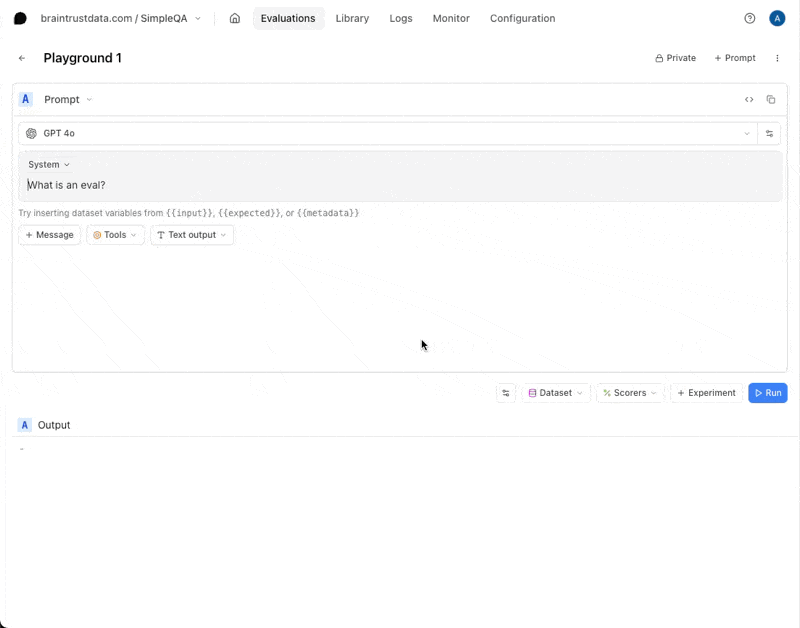Viewport: 800px width, 628px height.
Task: Open the Scorers dropdown
Action: click(x=630, y=393)
